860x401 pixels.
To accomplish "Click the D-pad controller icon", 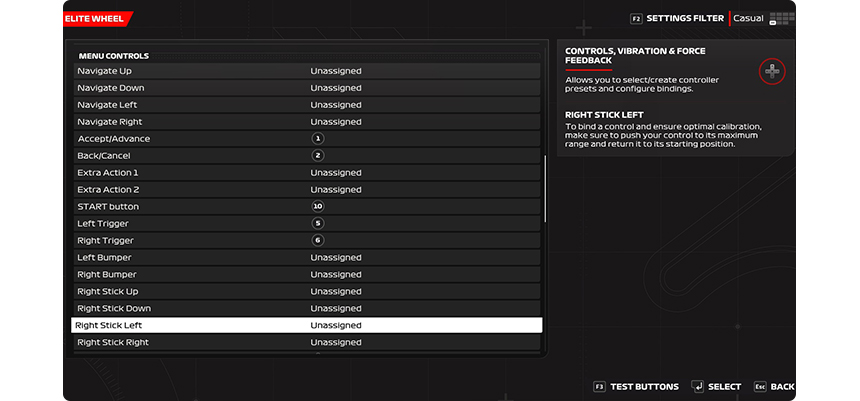I will coord(772,71).
